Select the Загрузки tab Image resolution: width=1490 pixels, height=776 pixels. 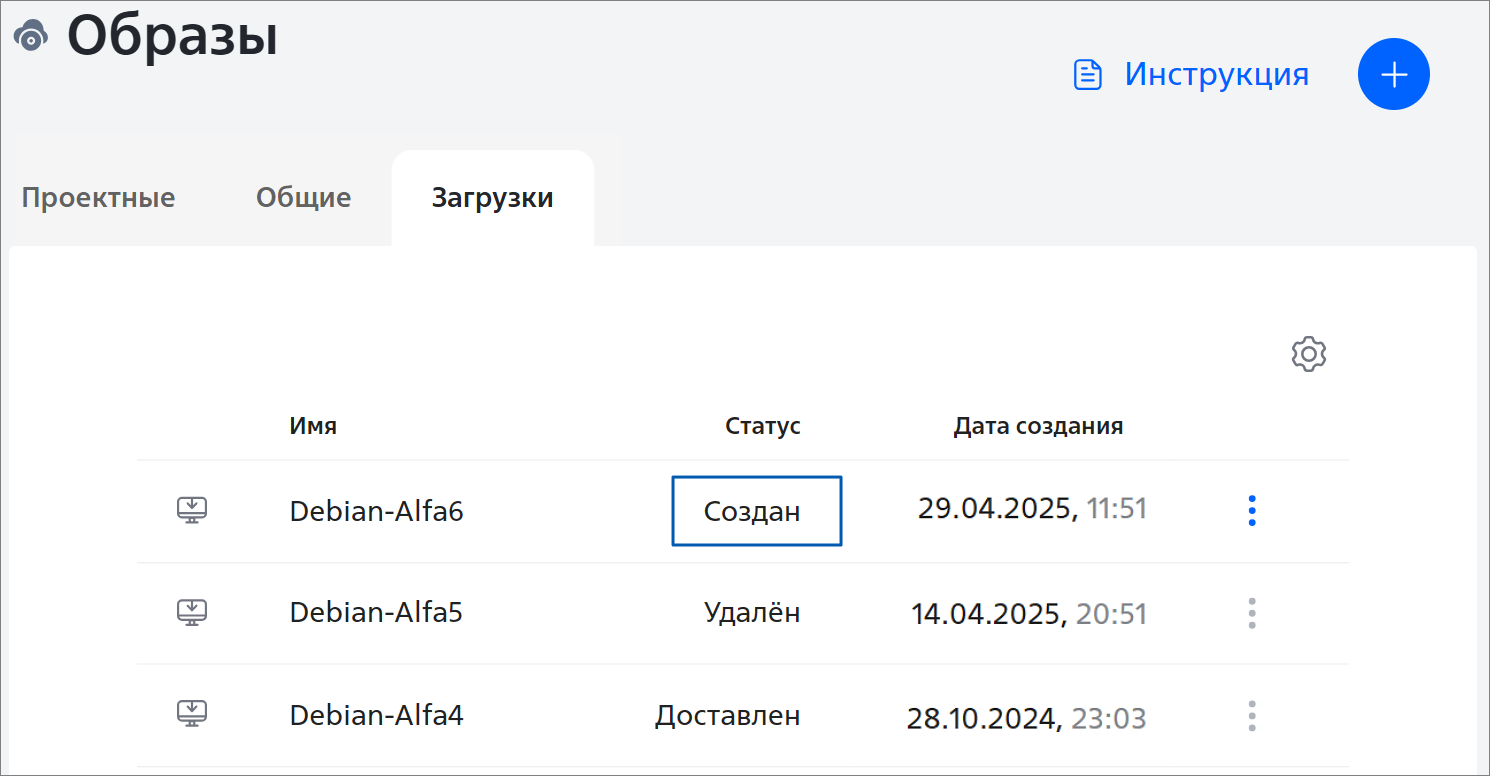(x=493, y=198)
